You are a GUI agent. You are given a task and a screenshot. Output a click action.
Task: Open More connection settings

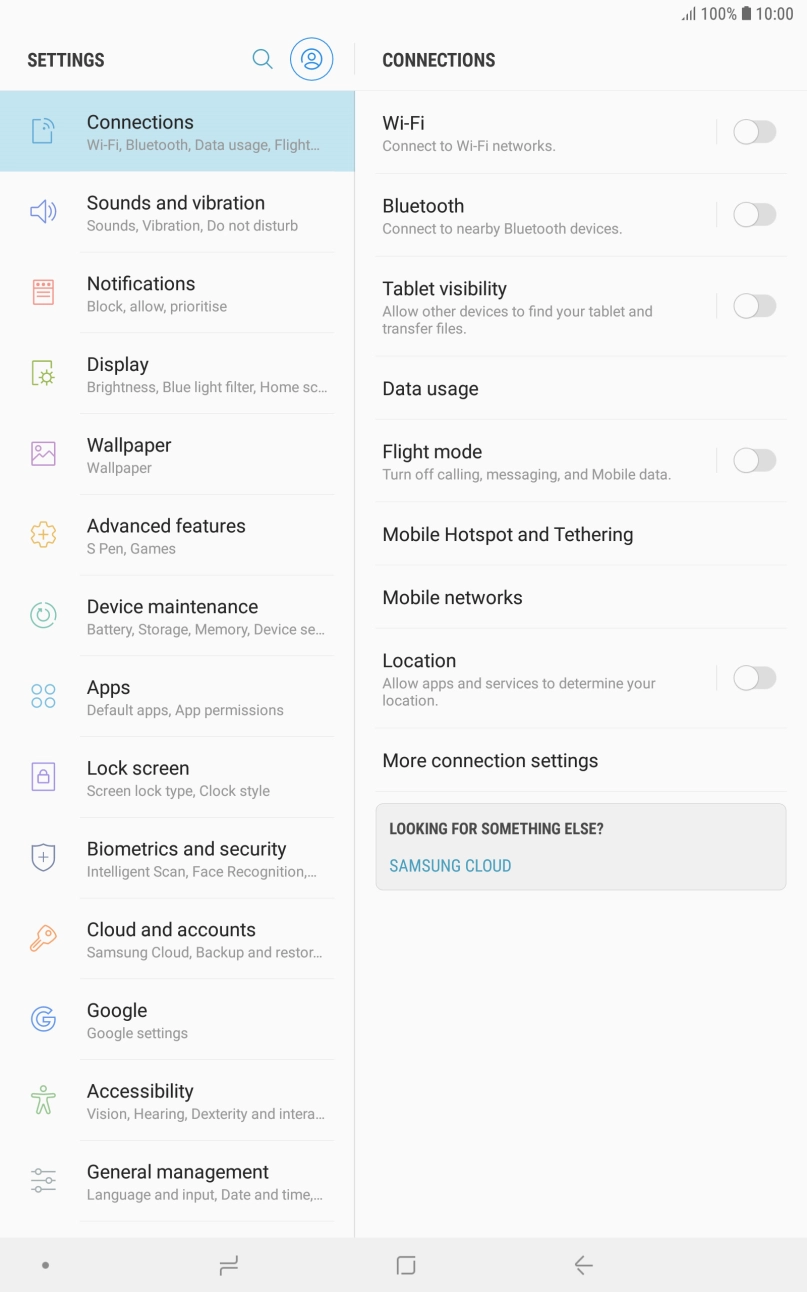point(490,761)
